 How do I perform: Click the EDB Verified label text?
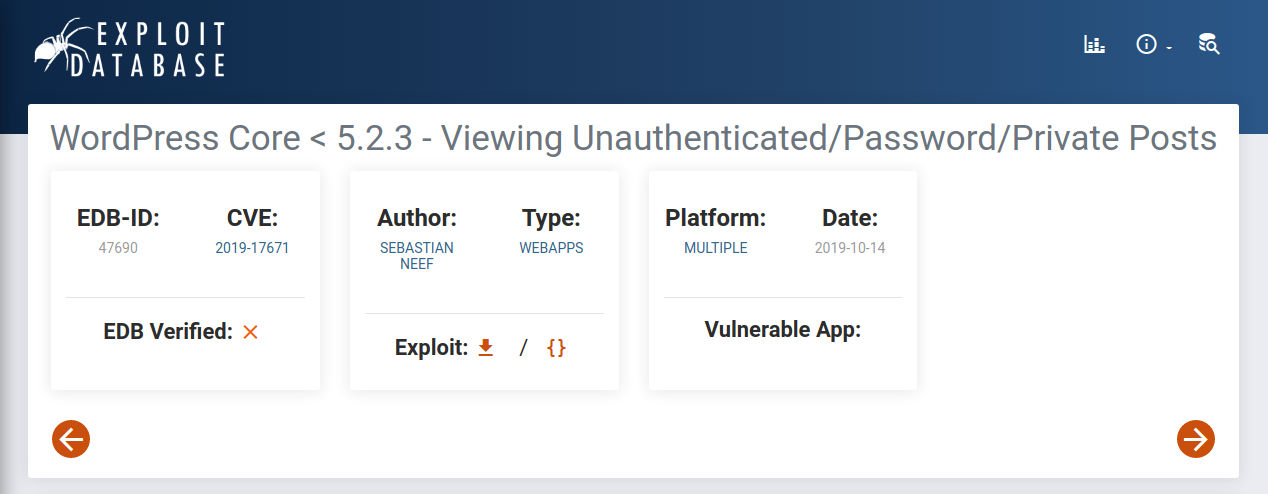coord(167,332)
